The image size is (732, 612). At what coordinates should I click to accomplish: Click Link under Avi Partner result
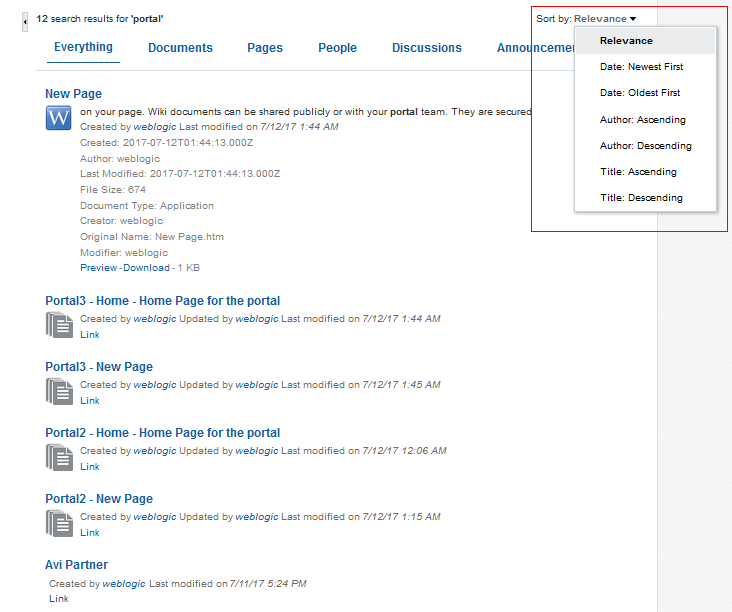59,599
